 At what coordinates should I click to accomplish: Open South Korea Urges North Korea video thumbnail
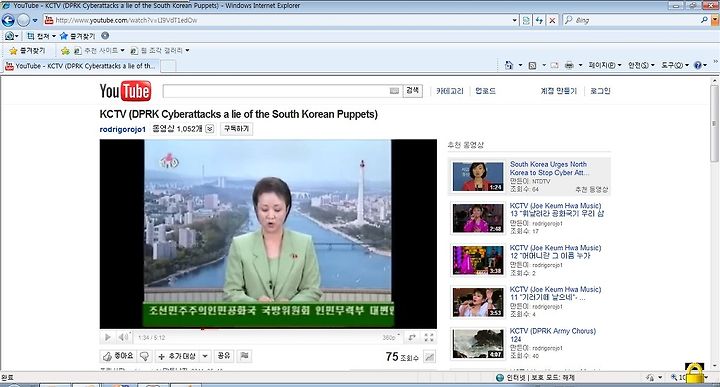(478, 176)
